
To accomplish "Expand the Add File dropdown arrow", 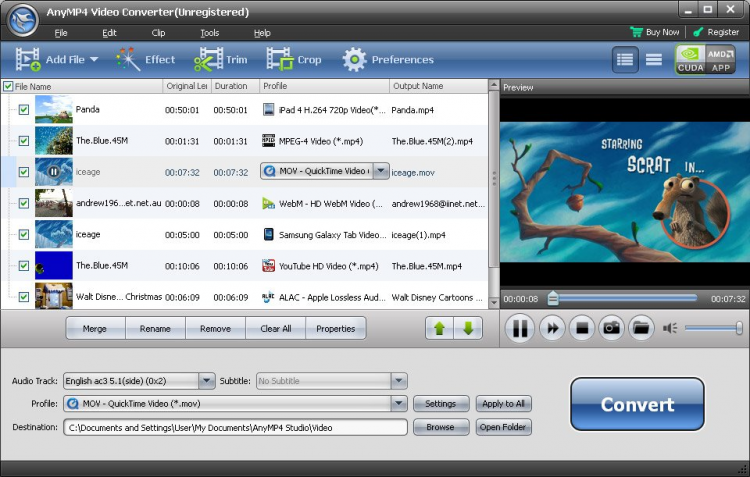I will 94,60.
